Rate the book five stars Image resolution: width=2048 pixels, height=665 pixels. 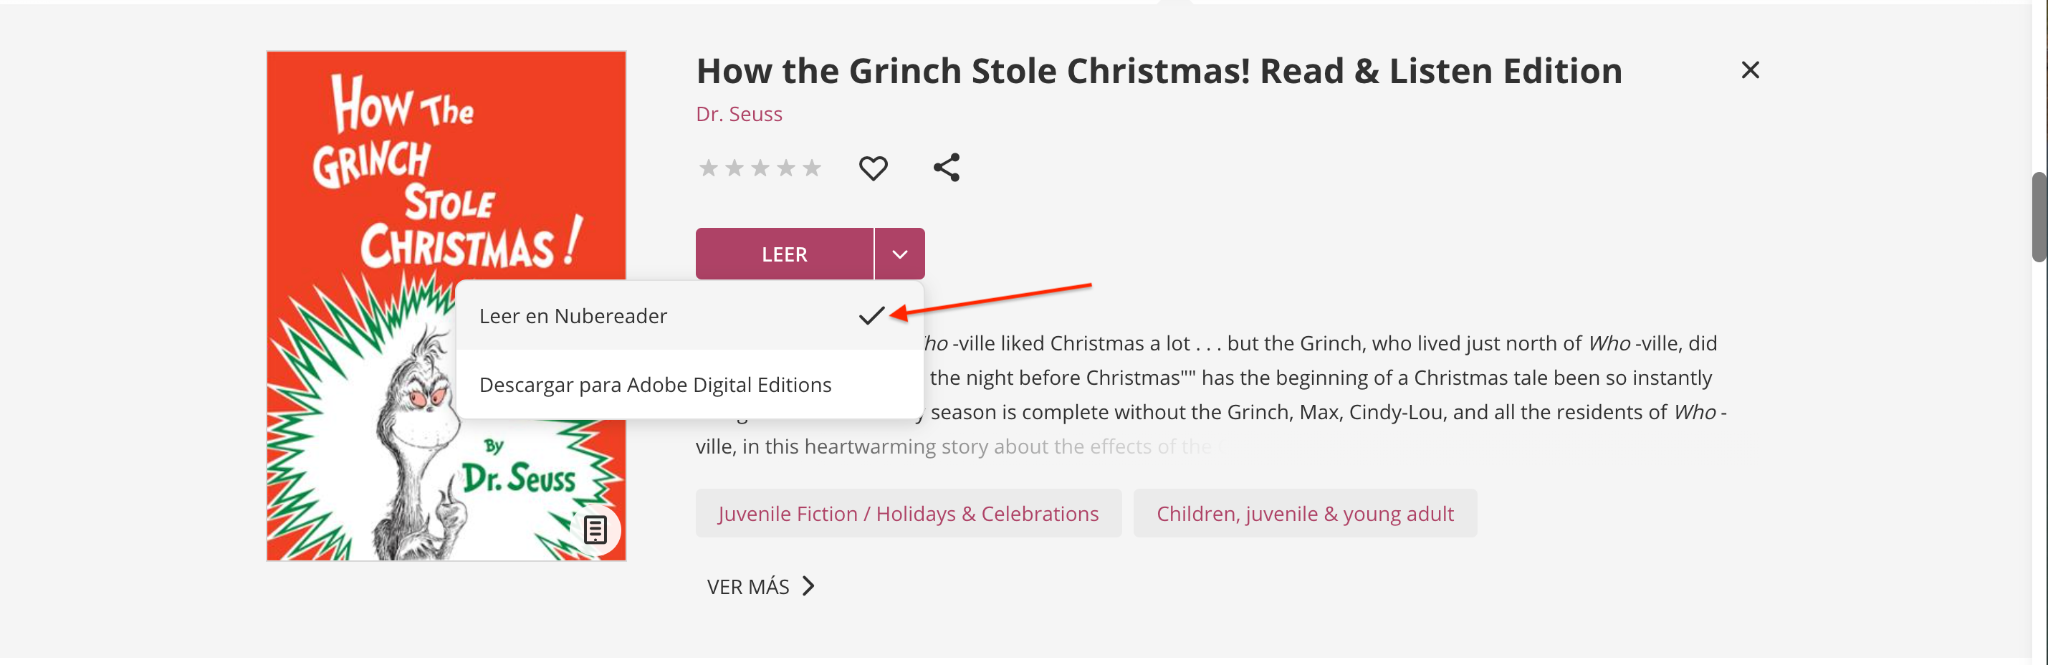pos(812,168)
